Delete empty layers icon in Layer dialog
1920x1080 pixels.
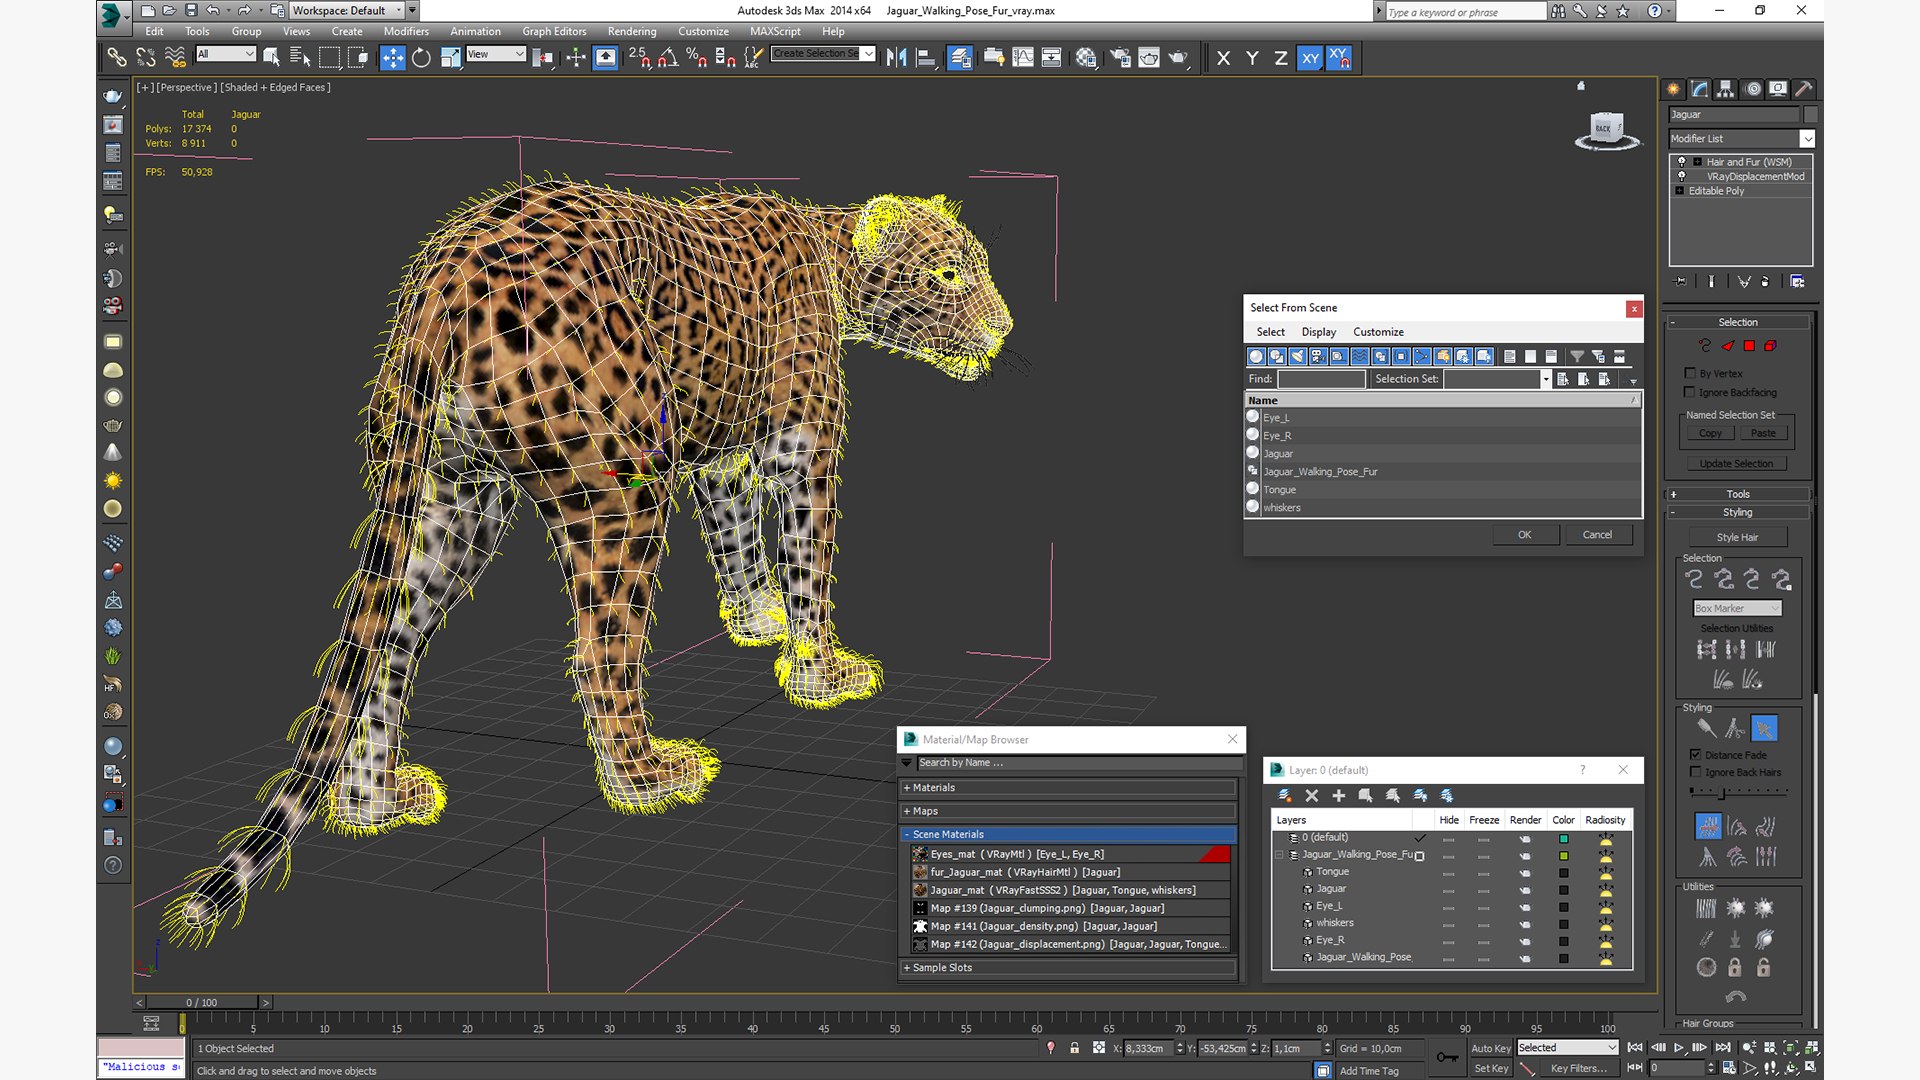pos(1312,796)
